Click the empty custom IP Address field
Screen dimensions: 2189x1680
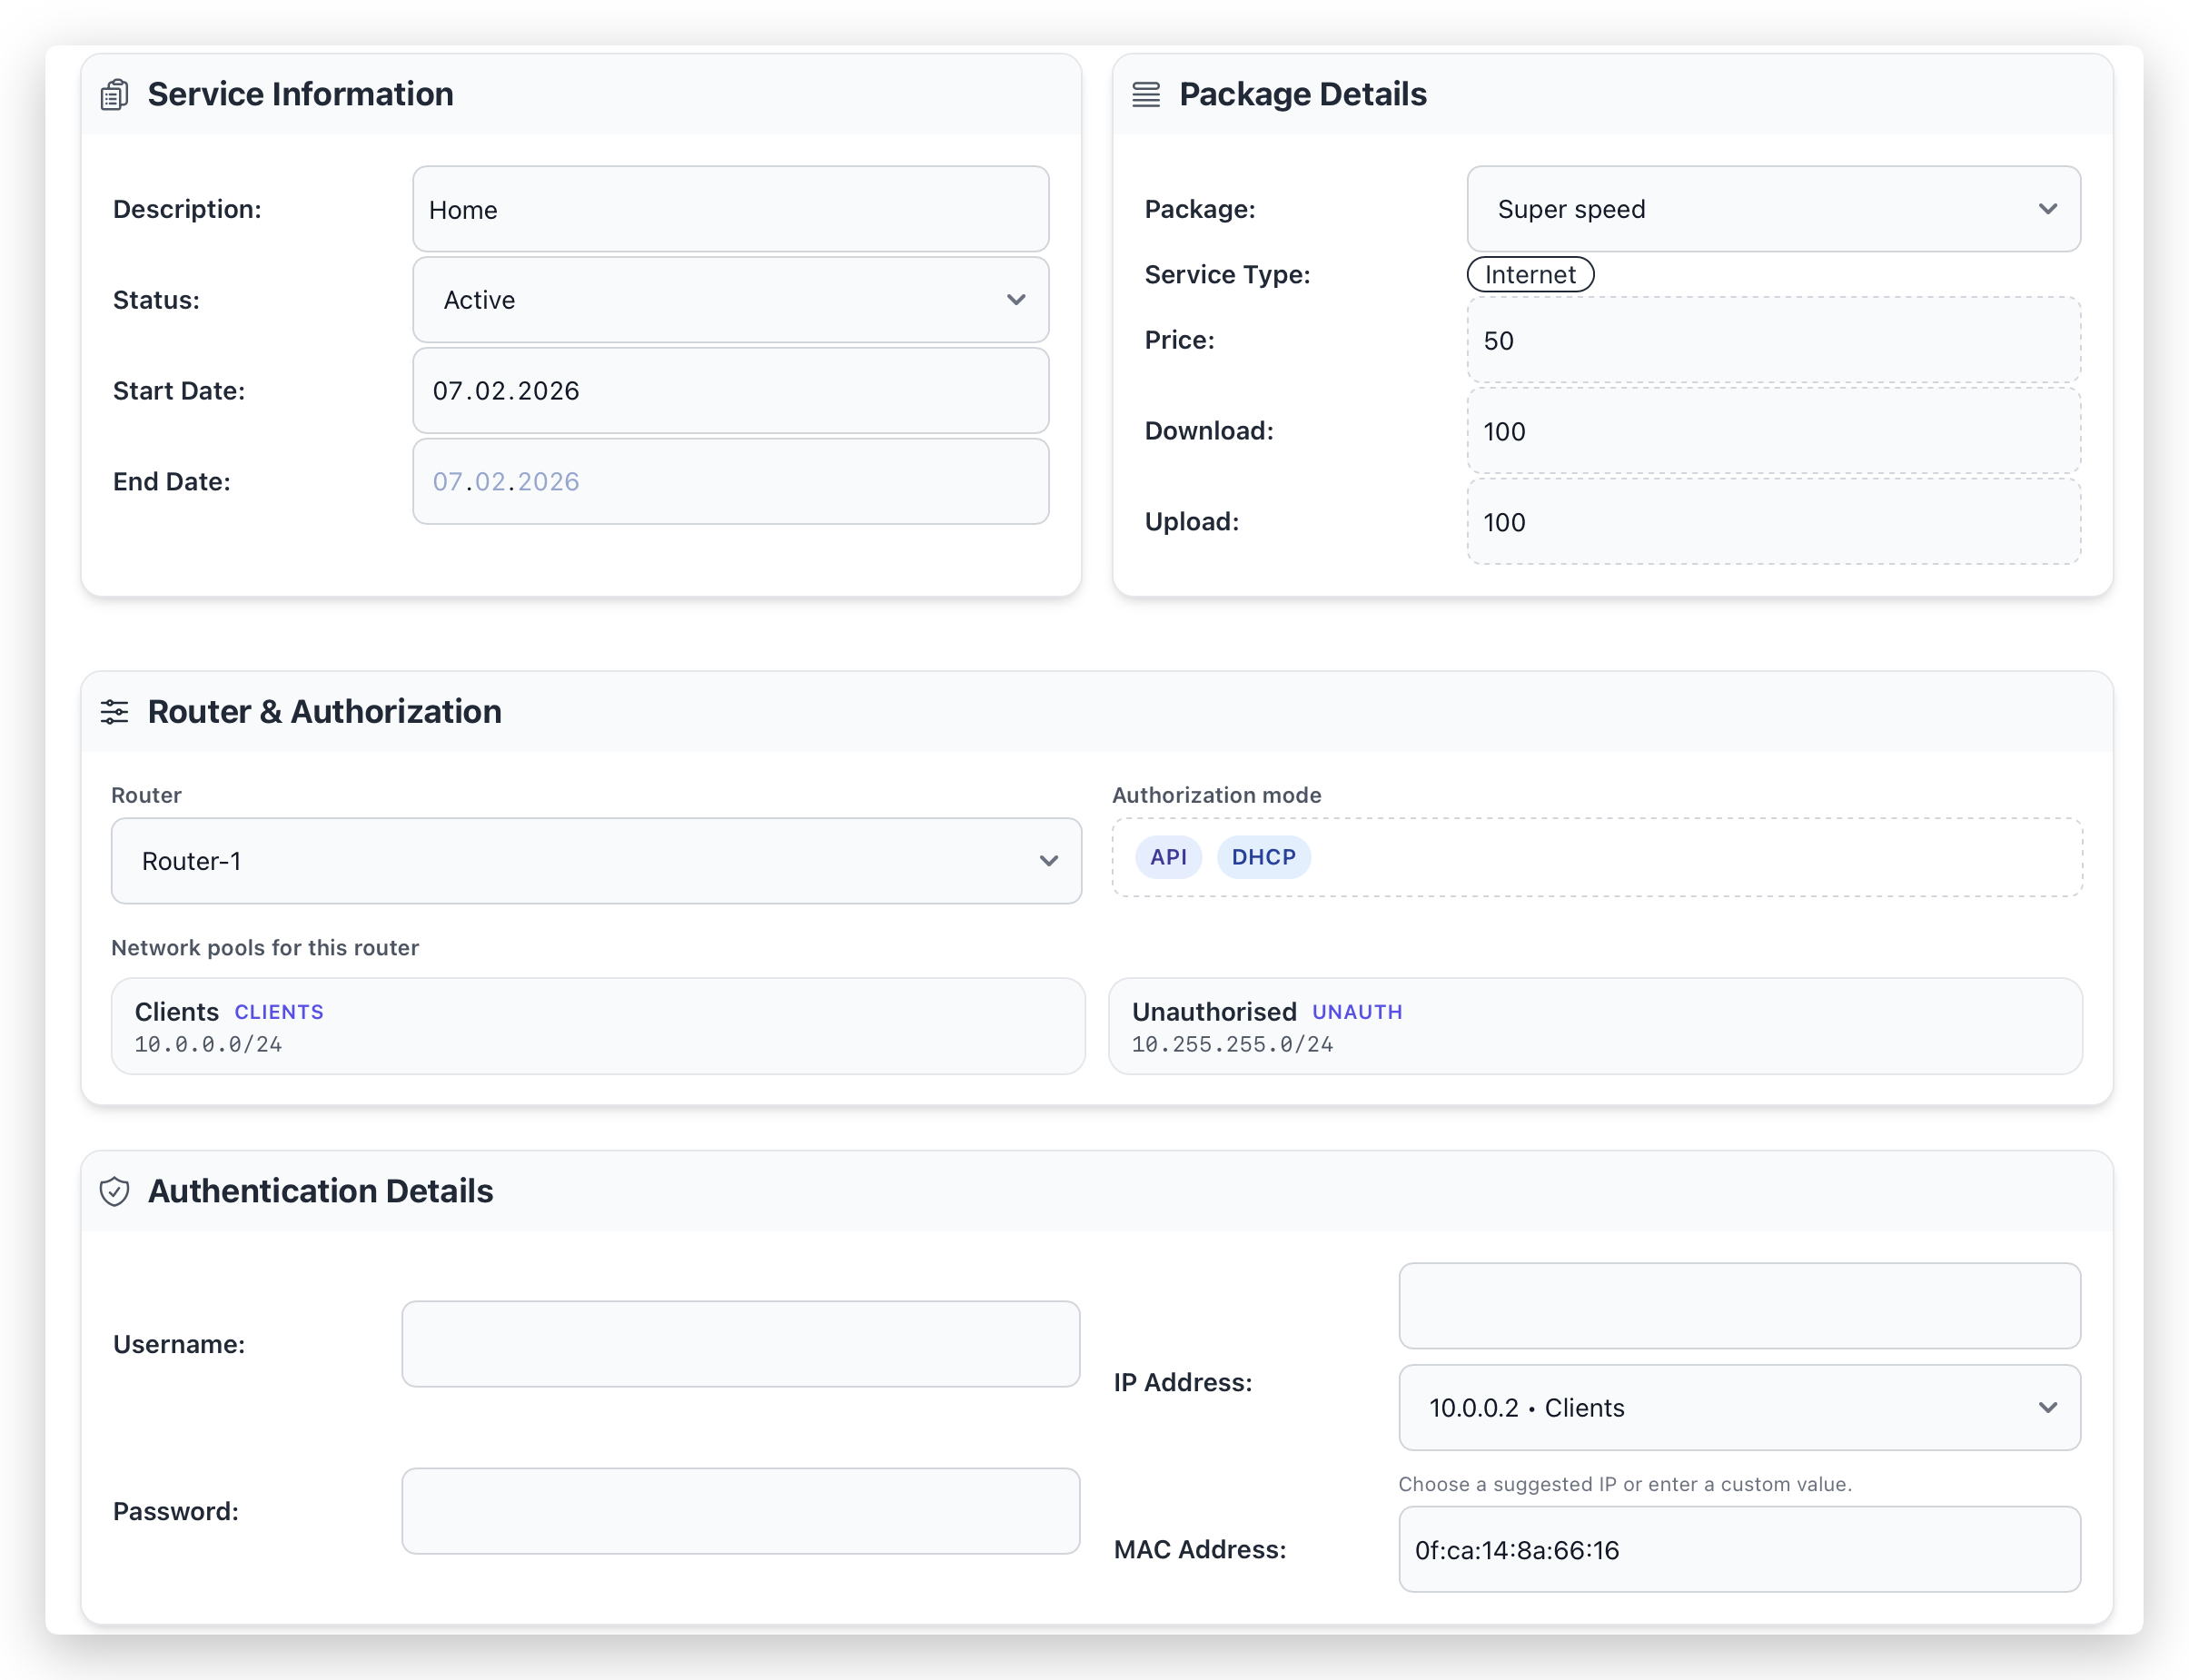click(x=1739, y=1306)
